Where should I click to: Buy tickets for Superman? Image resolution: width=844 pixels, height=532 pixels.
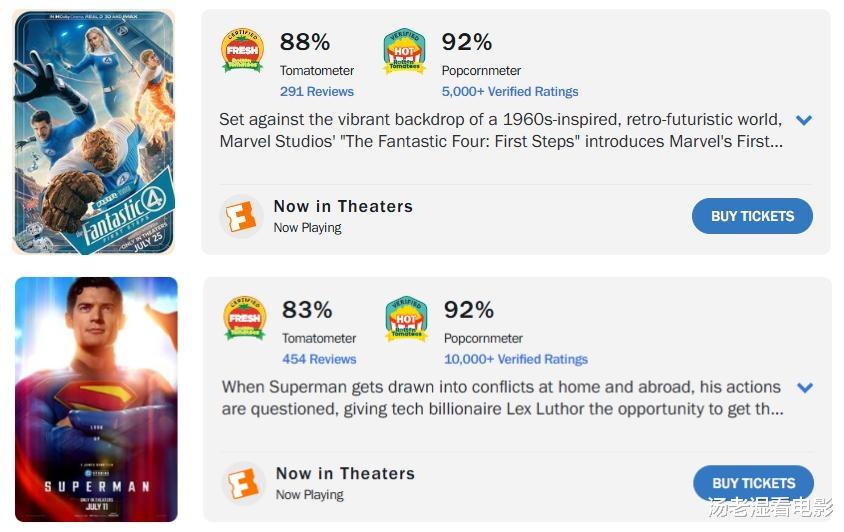pyautogui.click(x=753, y=483)
